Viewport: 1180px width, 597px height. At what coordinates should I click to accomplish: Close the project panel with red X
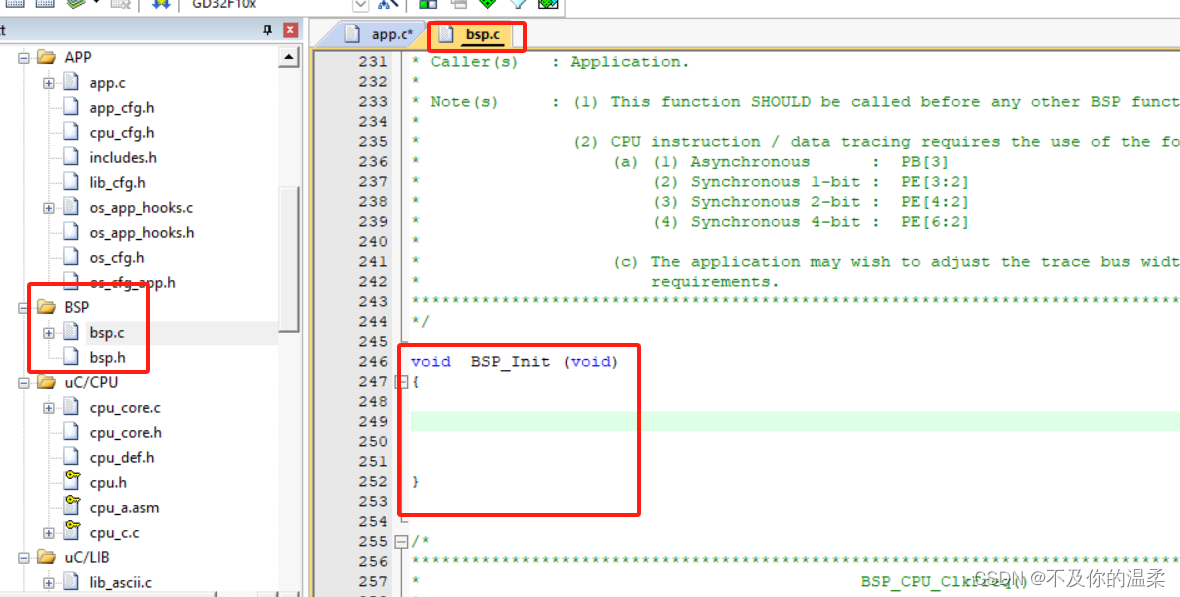coord(290,30)
